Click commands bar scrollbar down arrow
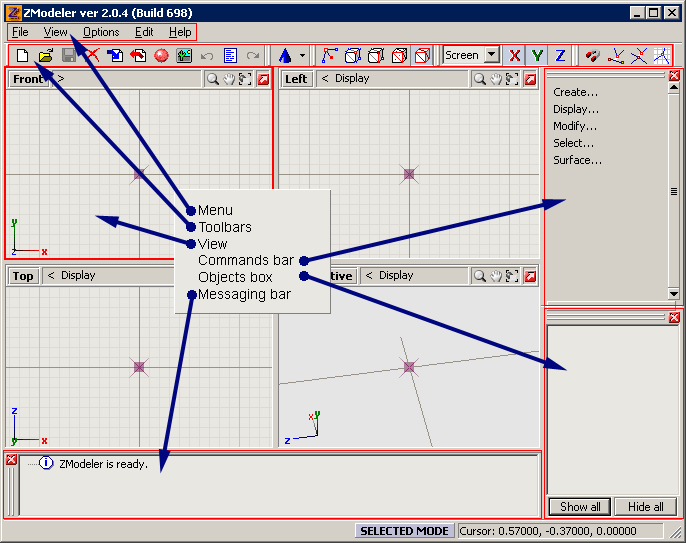The height and width of the screenshot is (543, 686). click(x=674, y=294)
